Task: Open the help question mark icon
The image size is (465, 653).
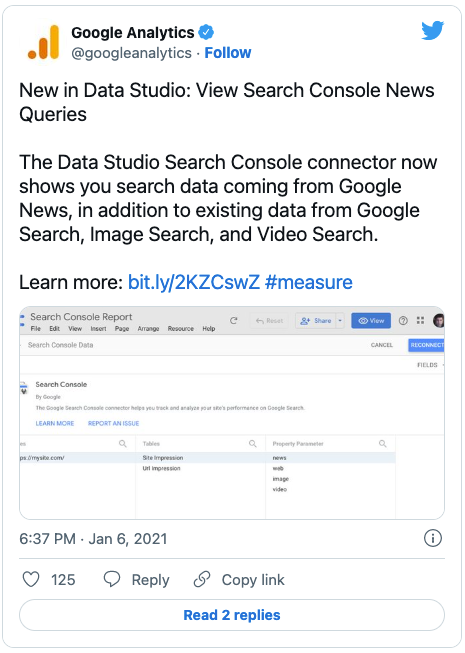Action: pyautogui.click(x=403, y=320)
